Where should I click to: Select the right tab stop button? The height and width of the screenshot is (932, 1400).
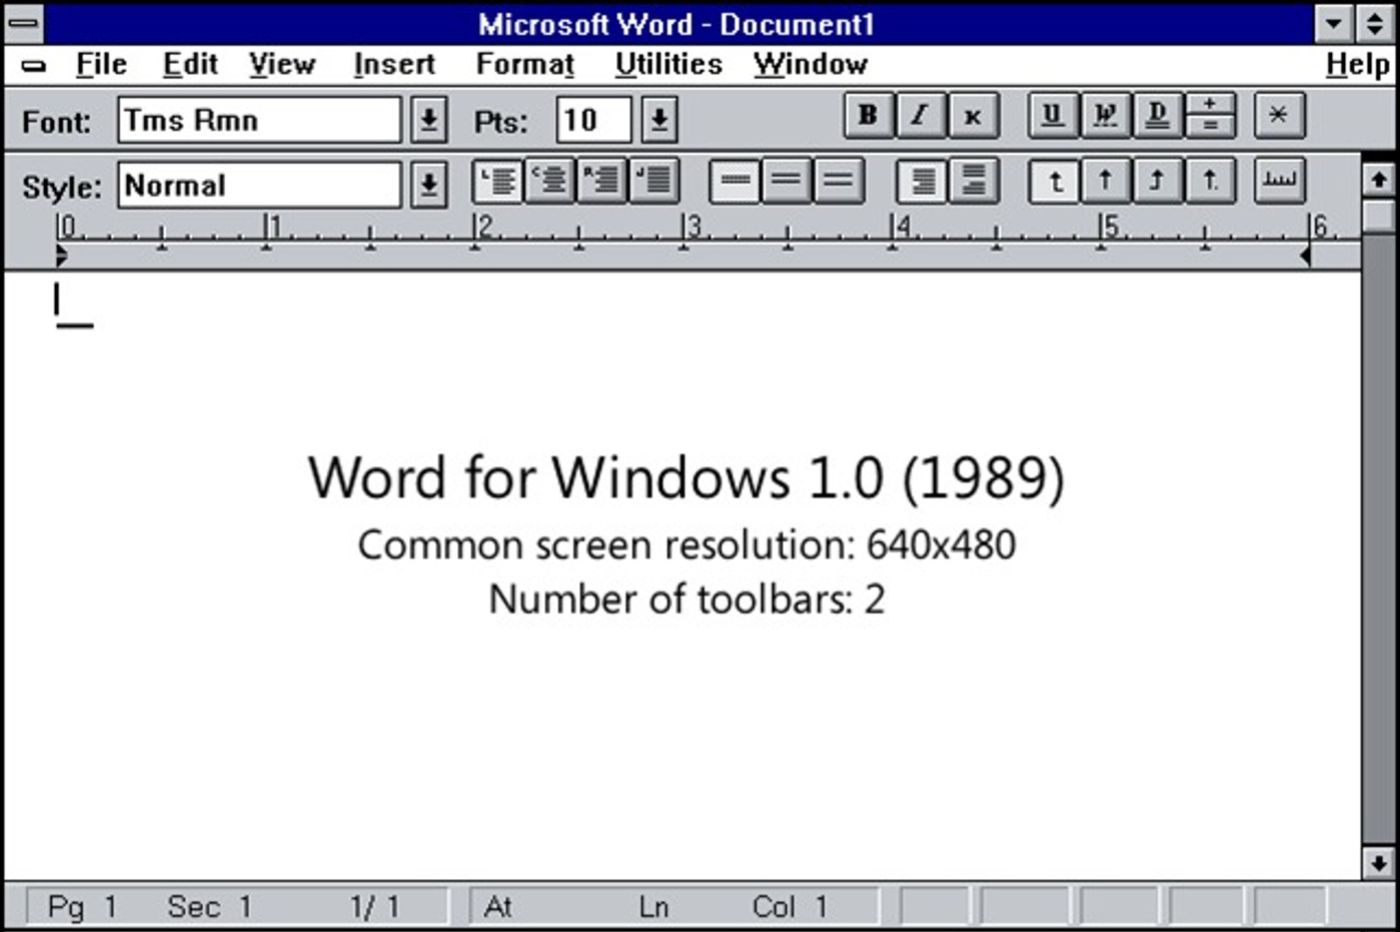tap(1157, 182)
